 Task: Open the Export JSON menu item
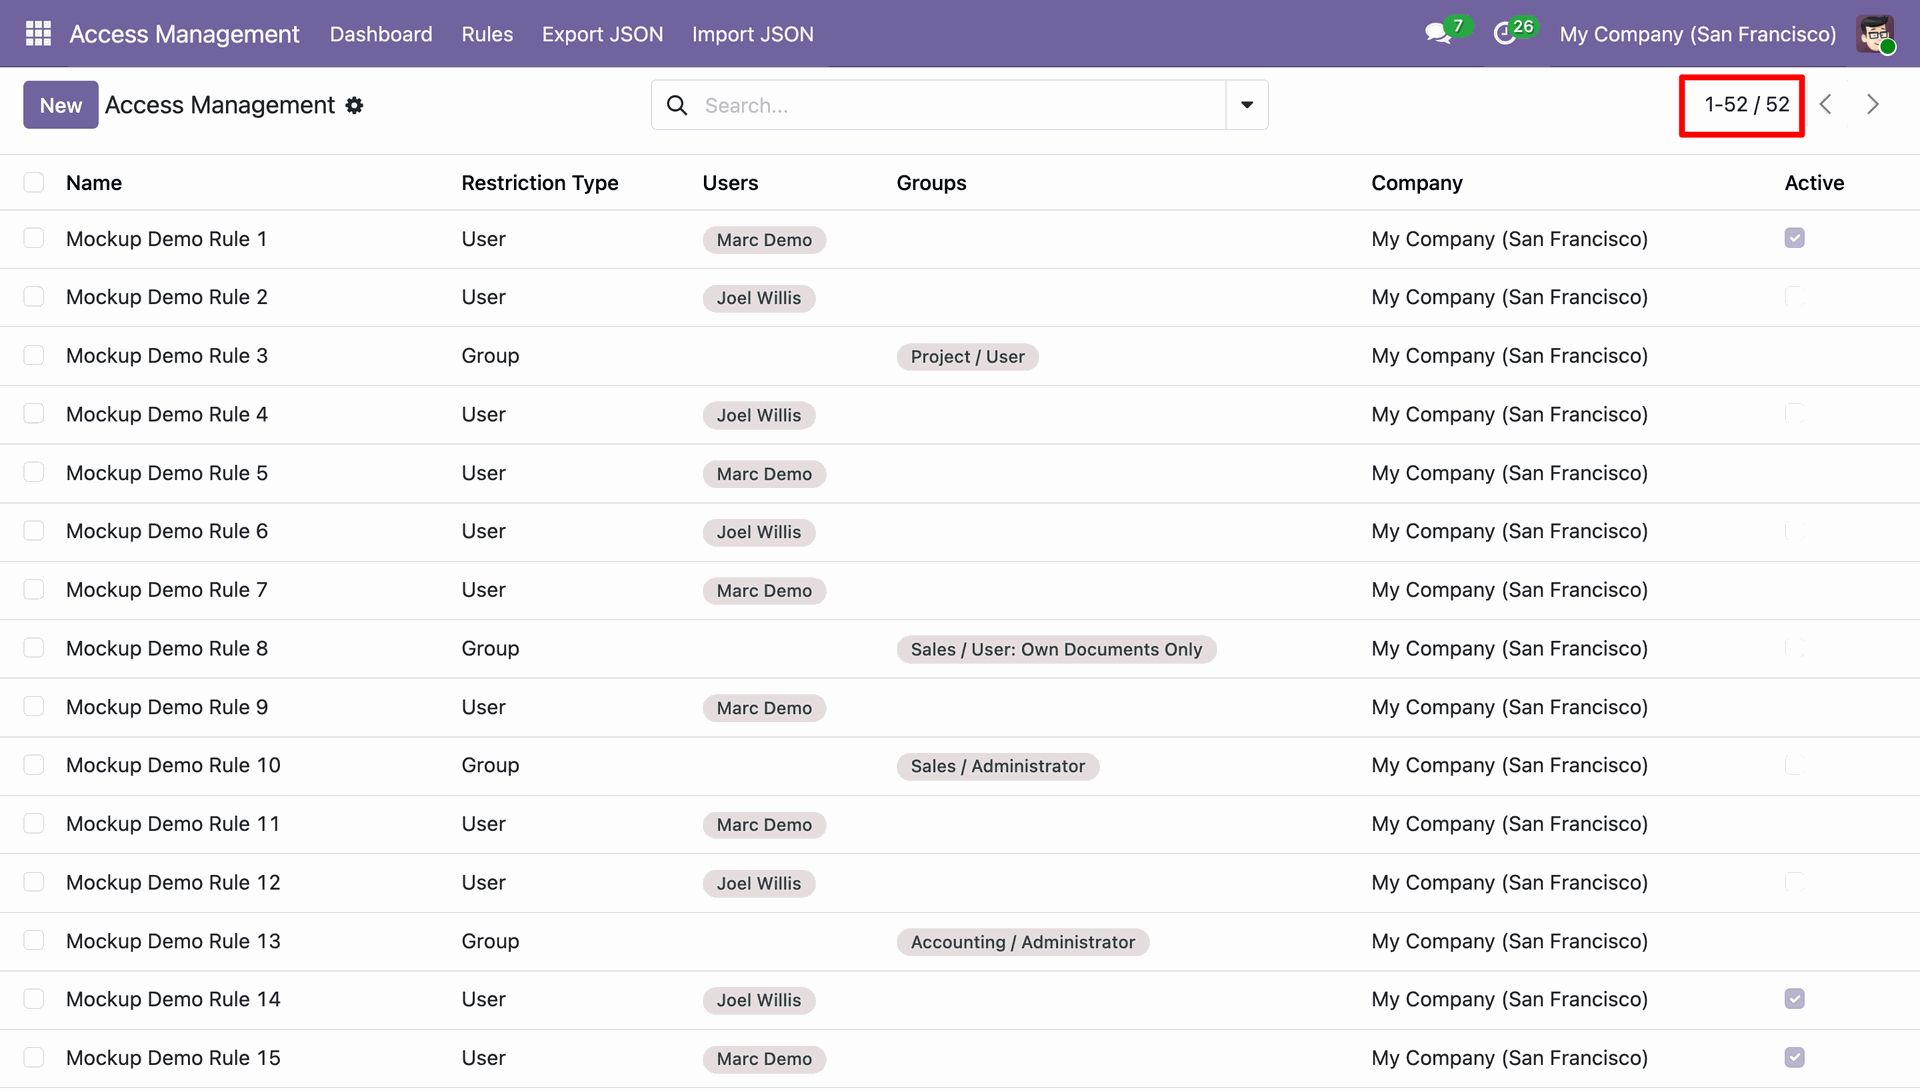(x=603, y=34)
